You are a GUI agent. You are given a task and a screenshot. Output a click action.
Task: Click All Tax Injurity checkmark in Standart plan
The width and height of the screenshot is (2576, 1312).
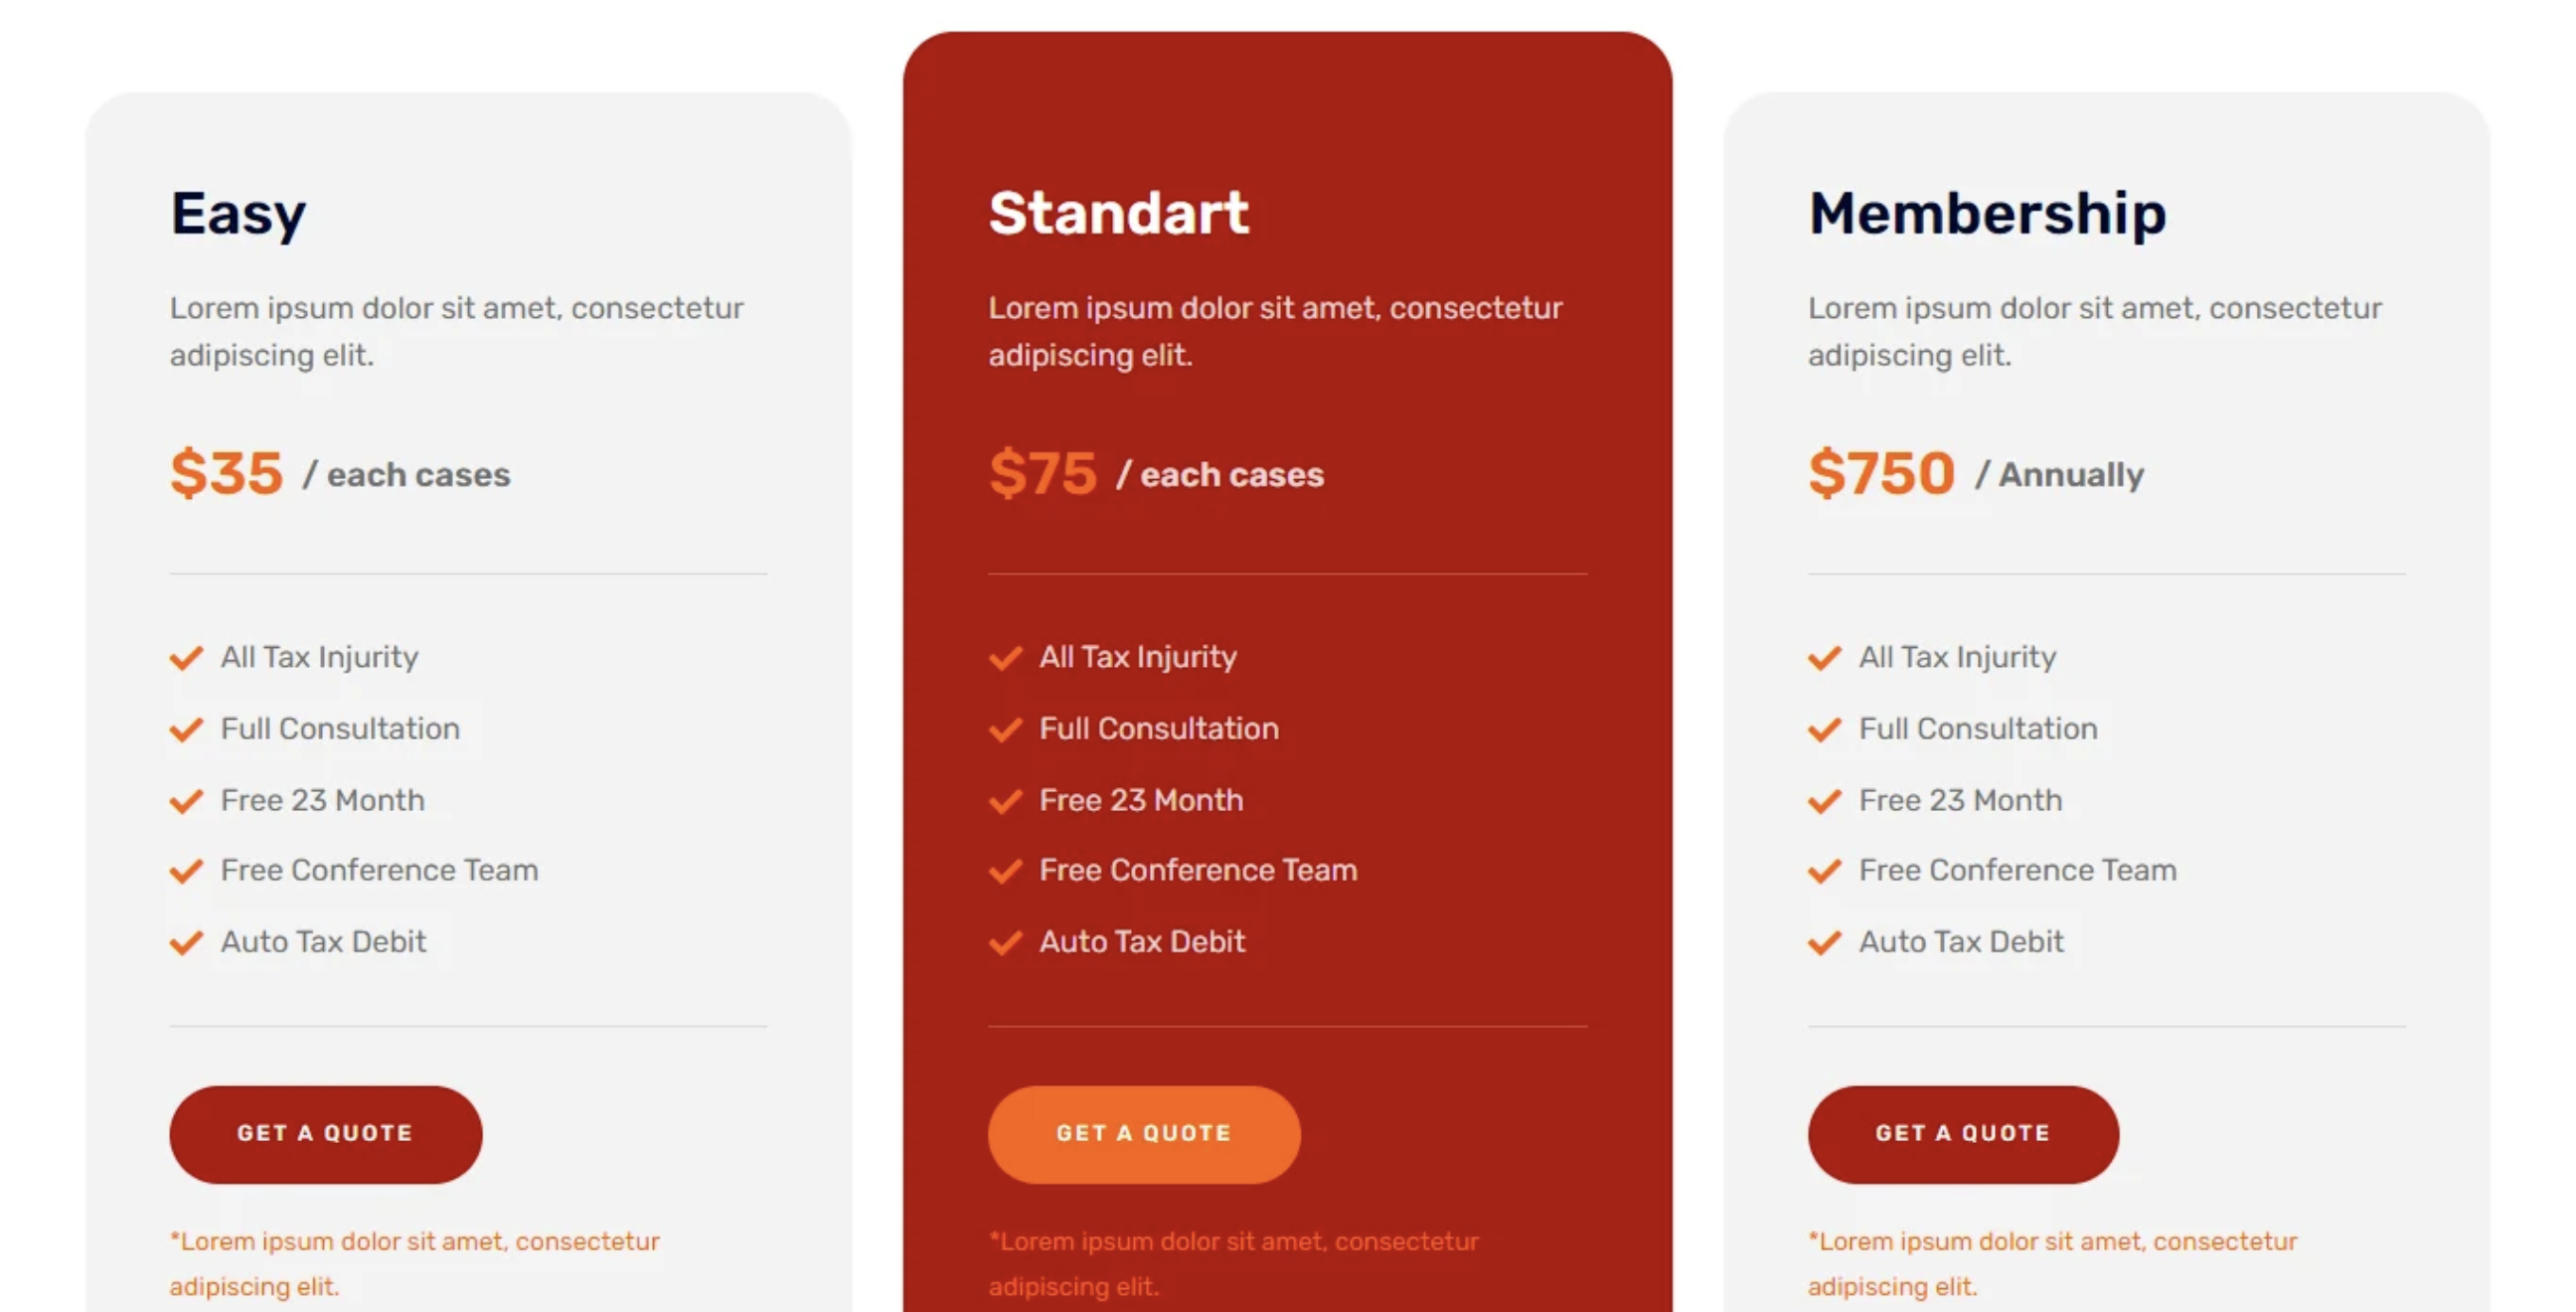coord(1005,658)
